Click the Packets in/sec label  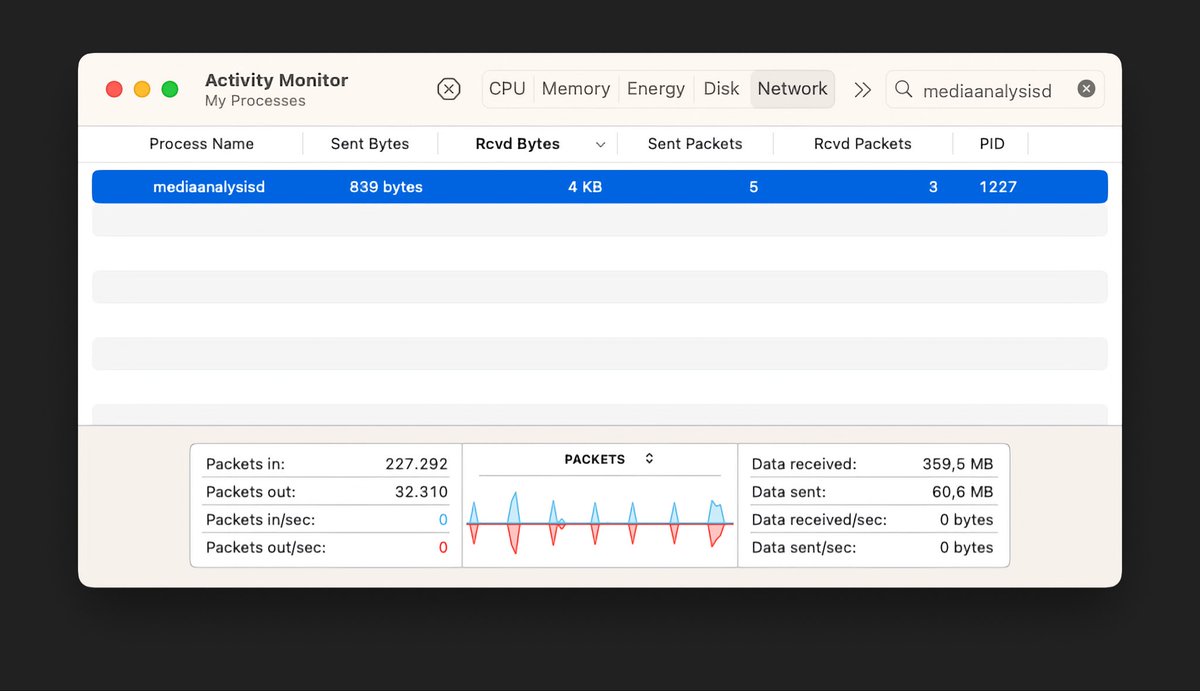pos(260,520)
